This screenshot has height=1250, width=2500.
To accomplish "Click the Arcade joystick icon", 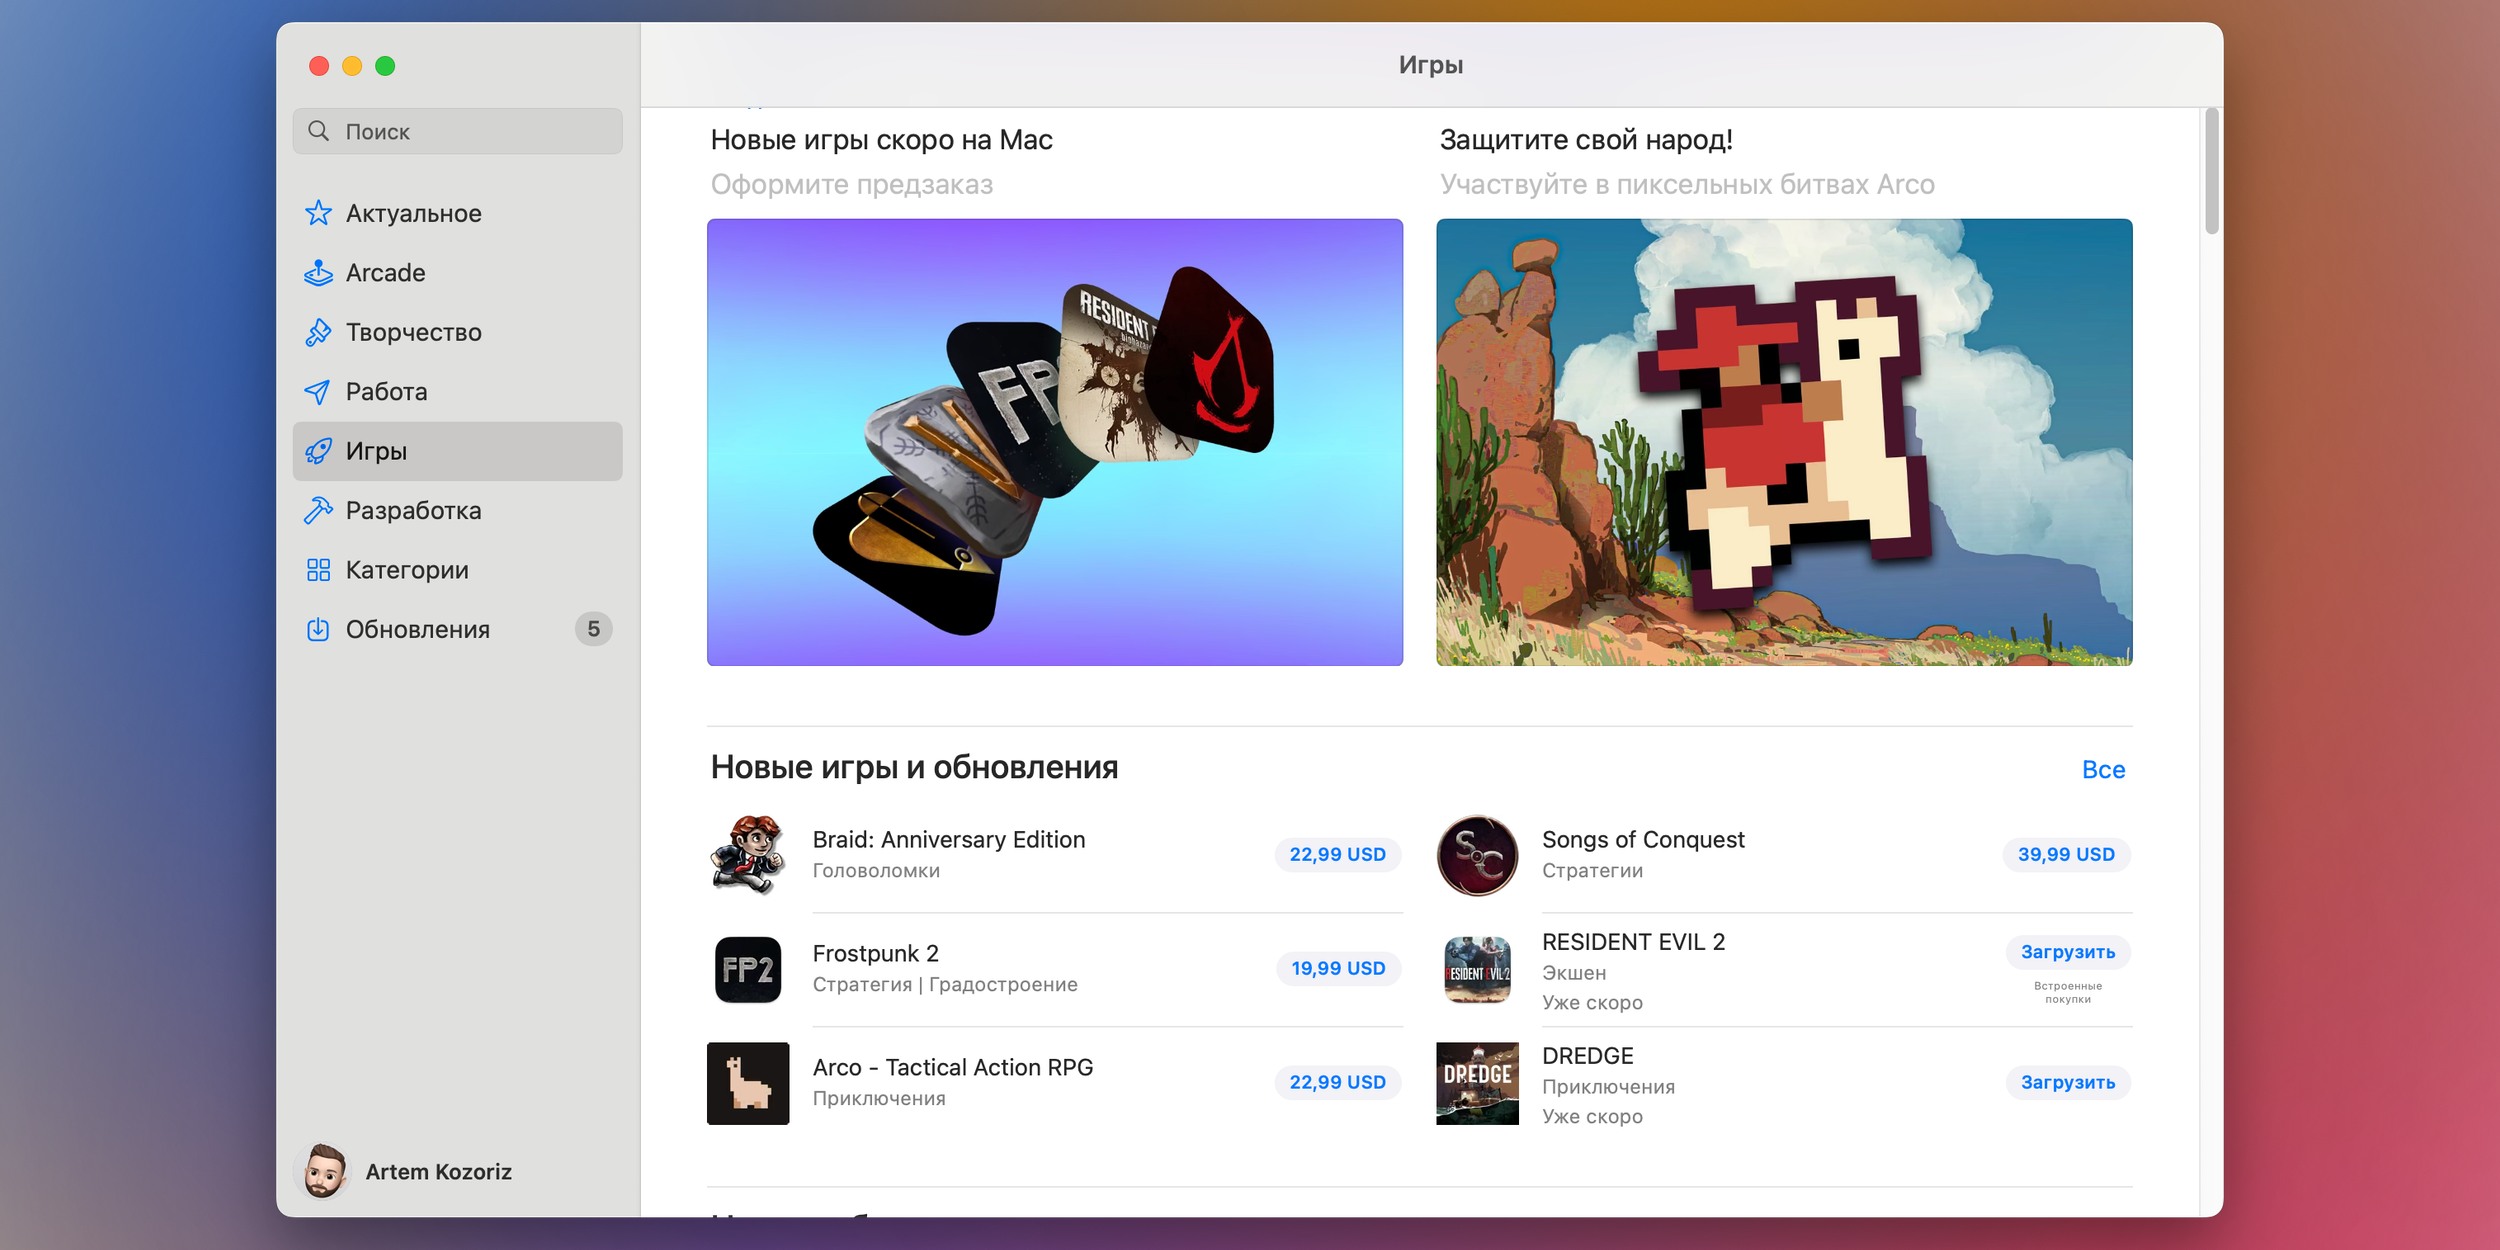I will 318,272.
